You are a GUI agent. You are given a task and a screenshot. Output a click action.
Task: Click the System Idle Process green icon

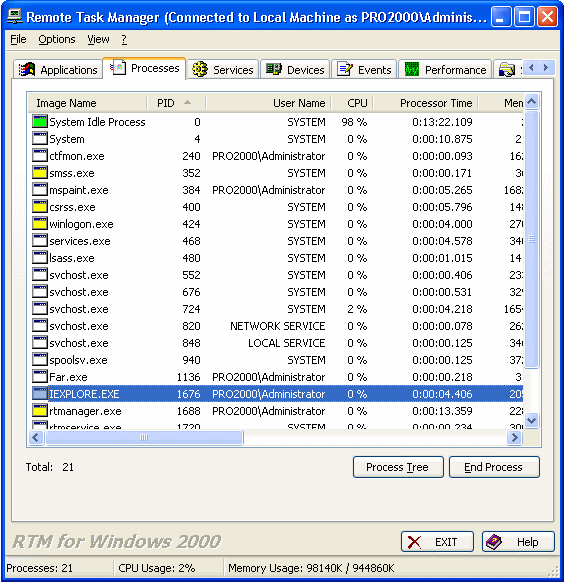(40, 122)
